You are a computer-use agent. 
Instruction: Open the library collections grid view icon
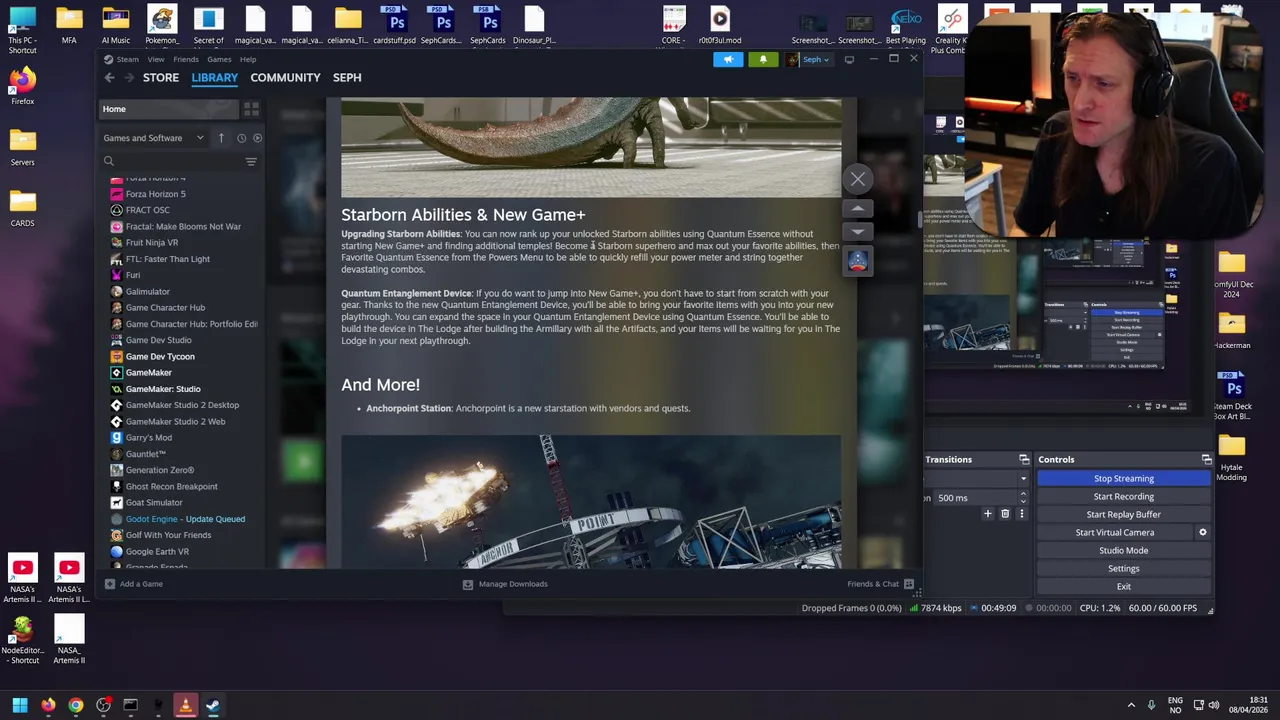pyautogui.click(x=251, y=109)
